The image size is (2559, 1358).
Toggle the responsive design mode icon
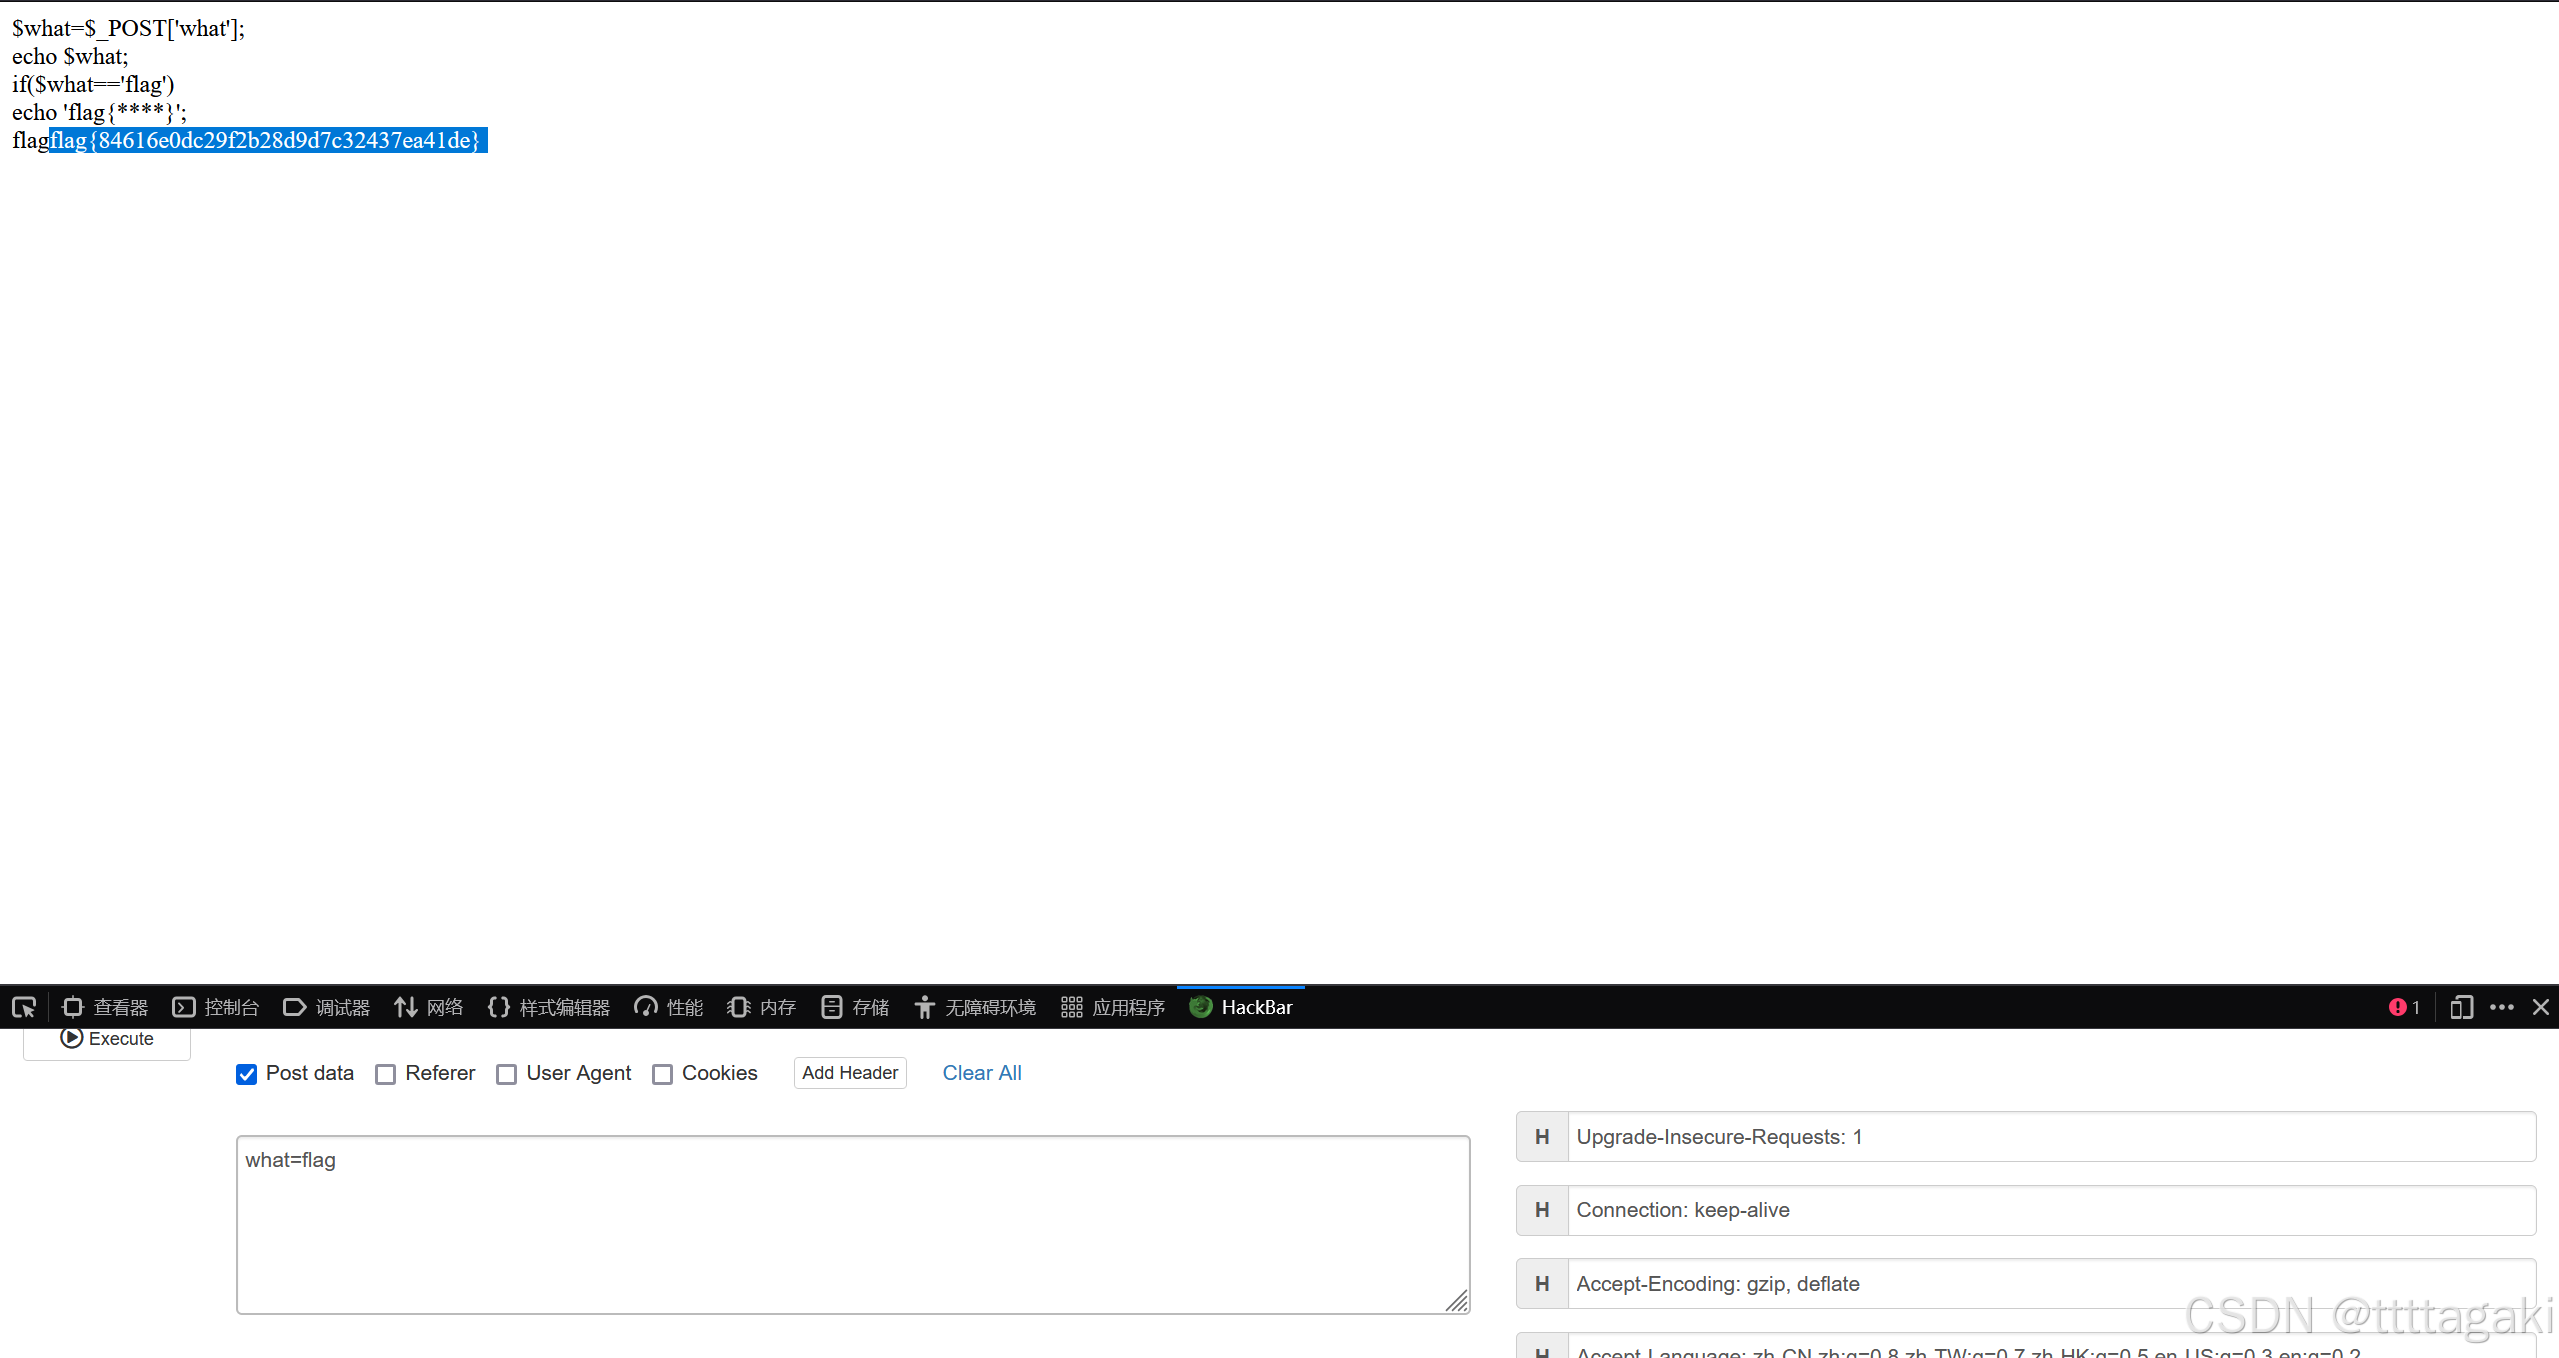coord(2461,1007)
